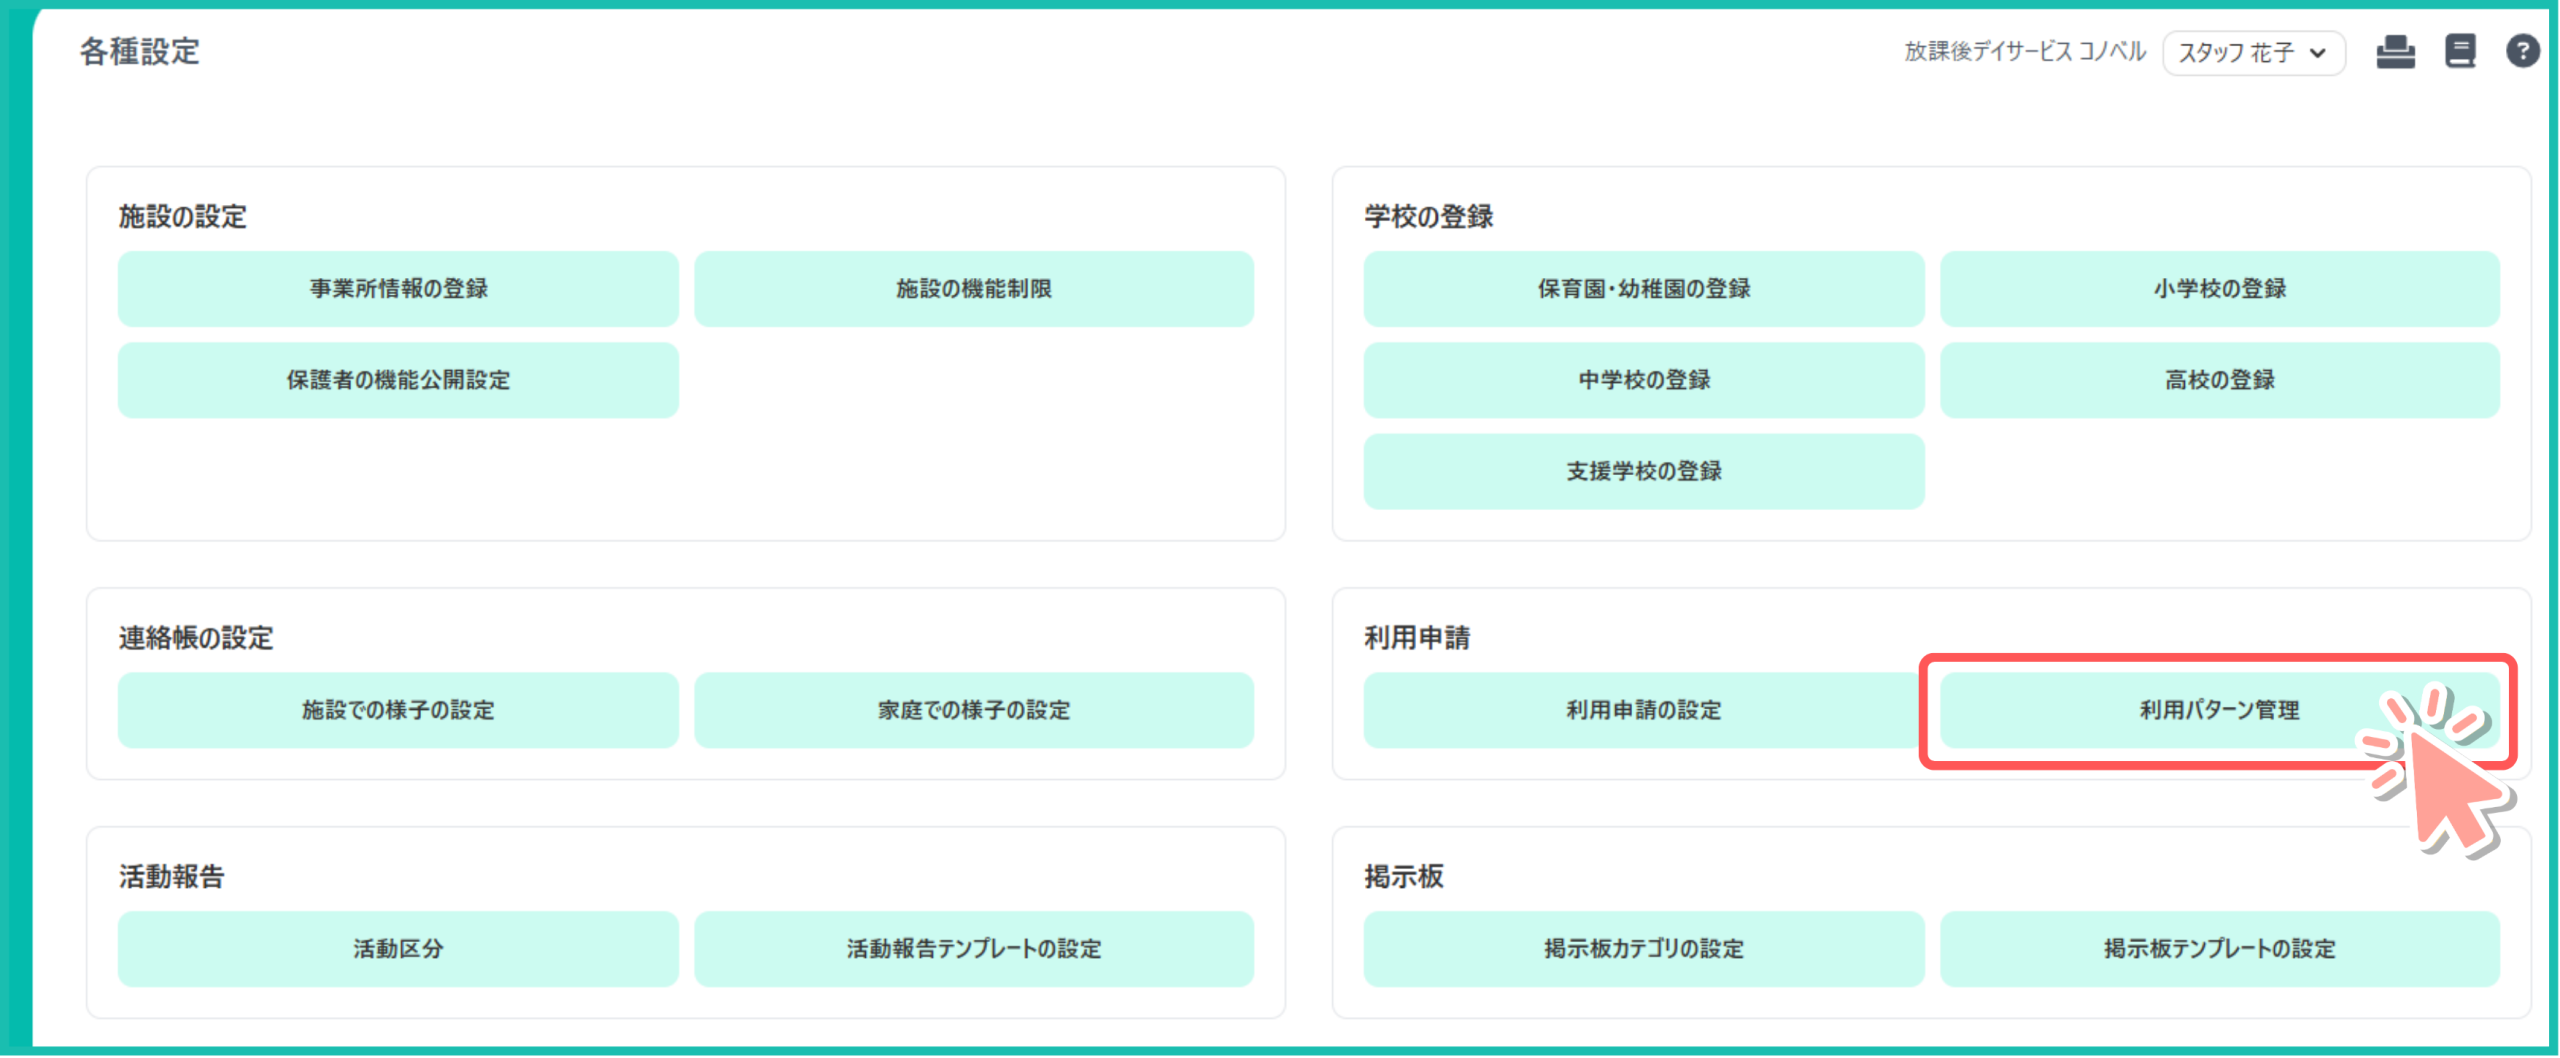Image resolution: width=2560 pixels, height=1058 pixels.
Task: Open the manual book icon
Action: [2460, 51]
